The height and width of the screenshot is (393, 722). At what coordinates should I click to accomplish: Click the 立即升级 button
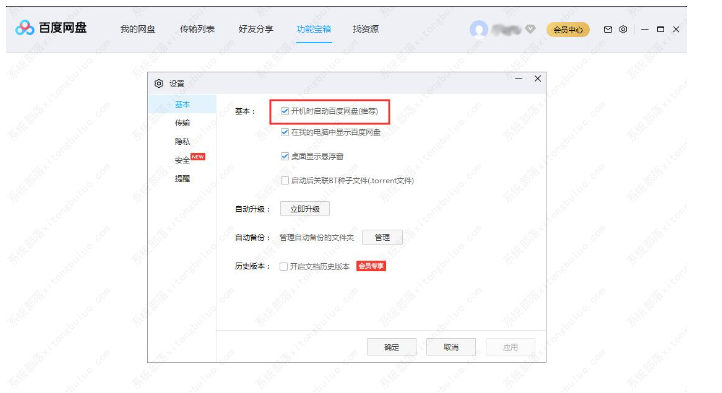[305, 209]
